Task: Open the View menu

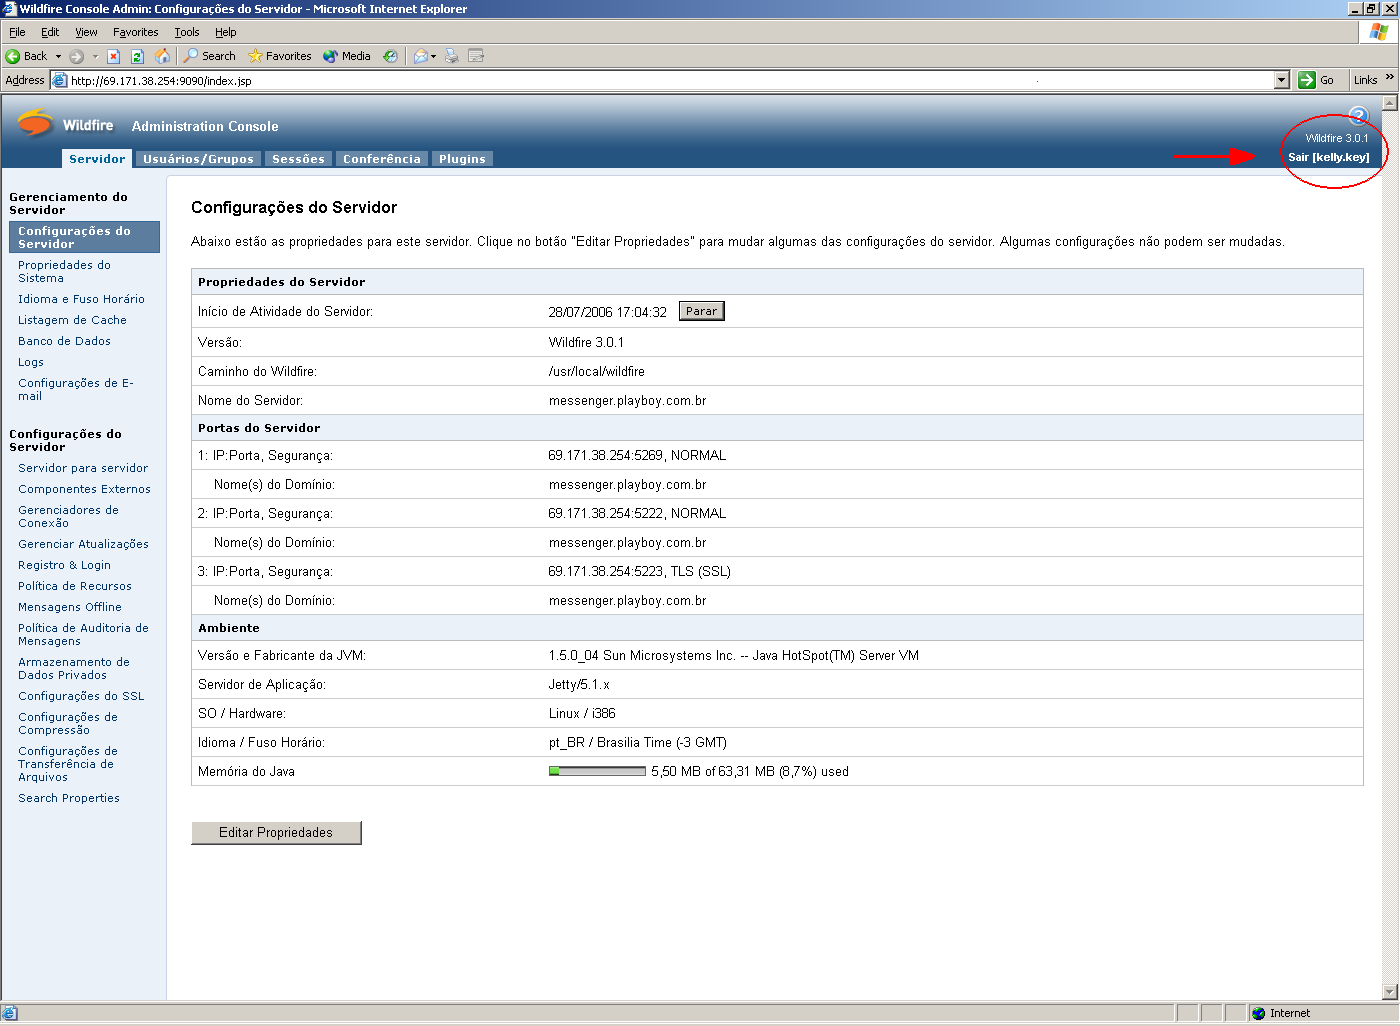Action: pos(86,32)
